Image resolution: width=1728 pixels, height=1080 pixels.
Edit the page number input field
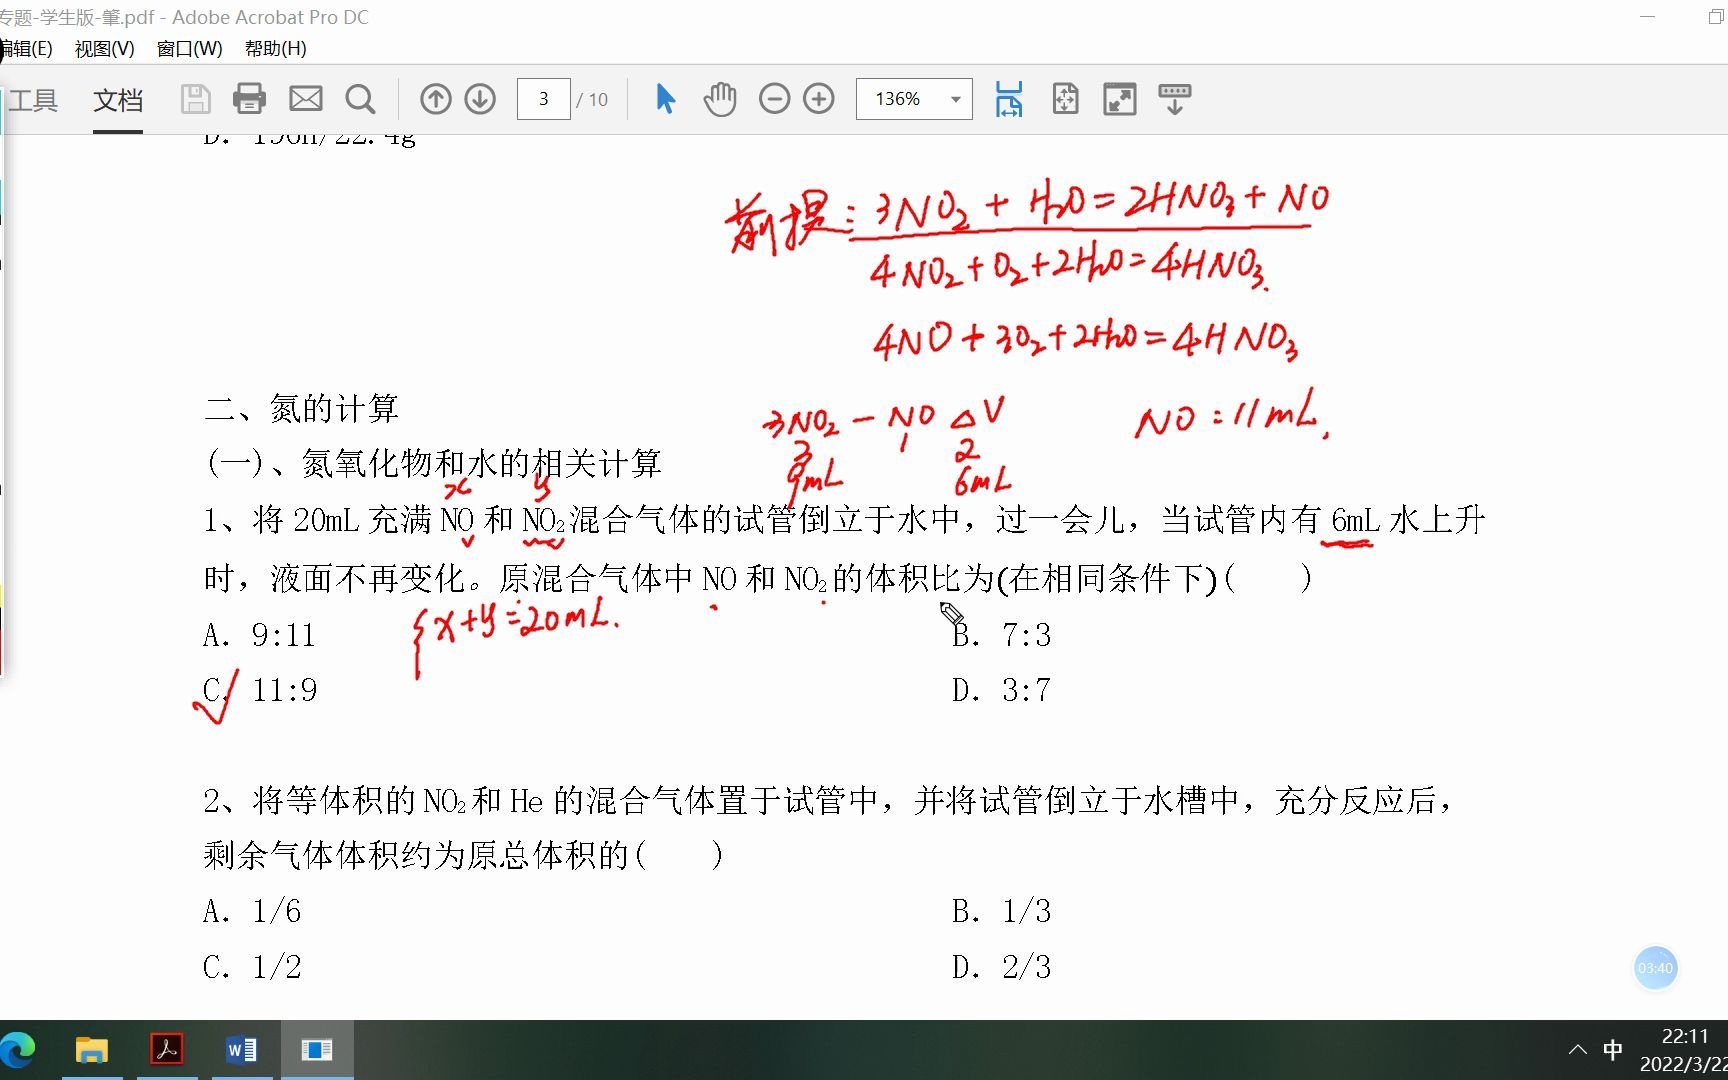543,98
